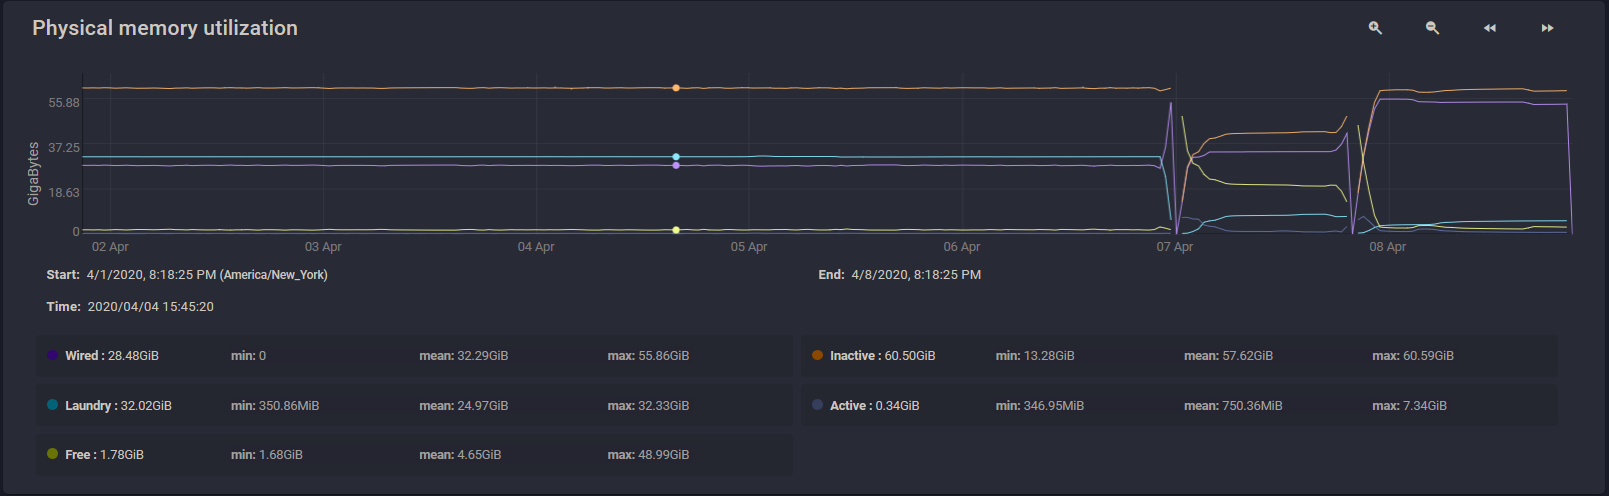Click the Start timestamp '4/1/2020, 8:18:25 PM'
The image size is (1609, 496).
pos(152,275)
